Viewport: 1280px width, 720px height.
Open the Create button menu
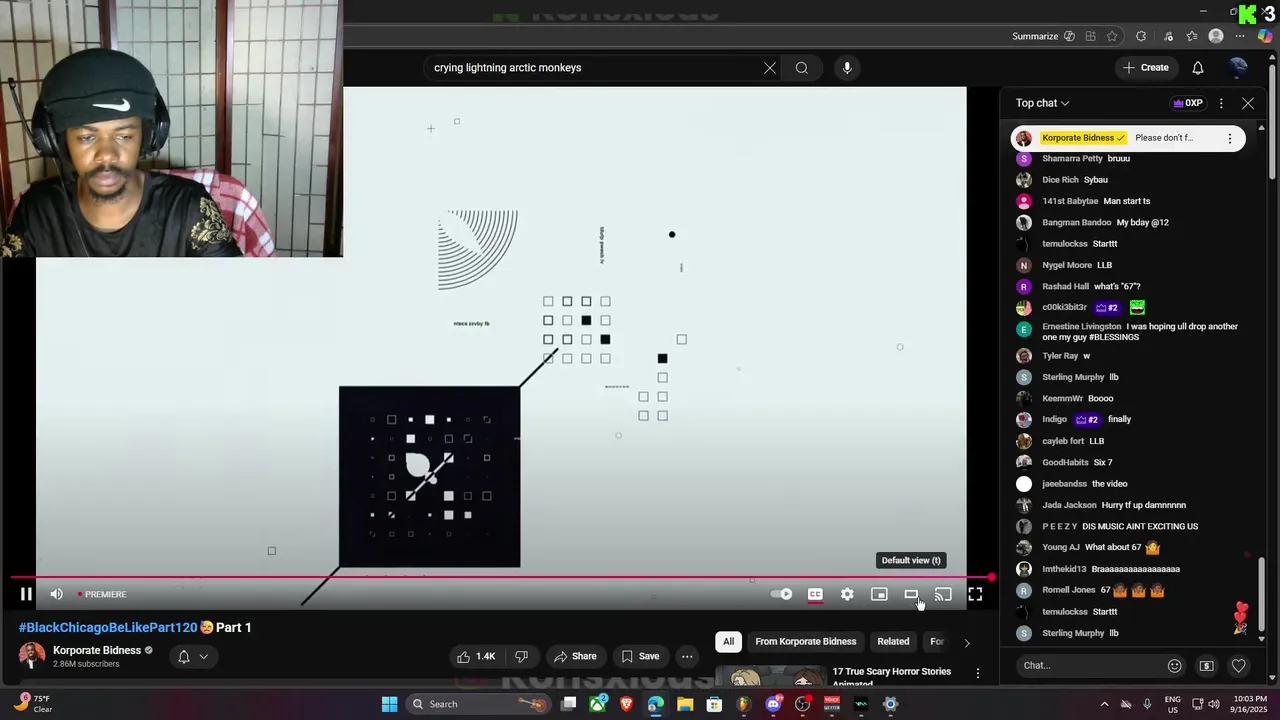[x=1145, y=68]
